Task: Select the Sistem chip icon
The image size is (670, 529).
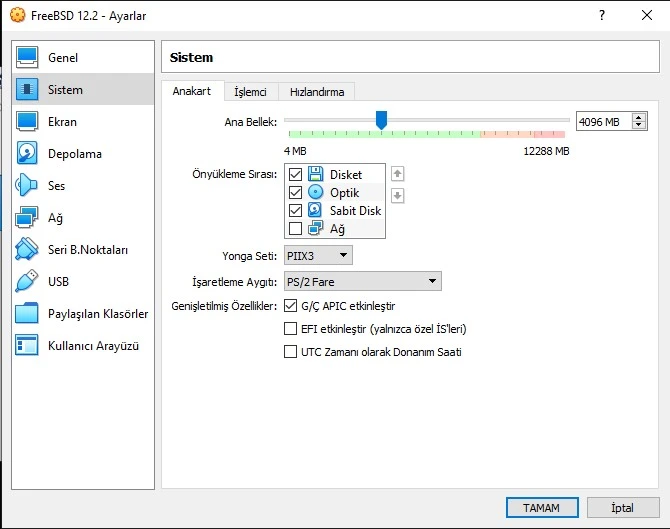Action: pos(27,89)
